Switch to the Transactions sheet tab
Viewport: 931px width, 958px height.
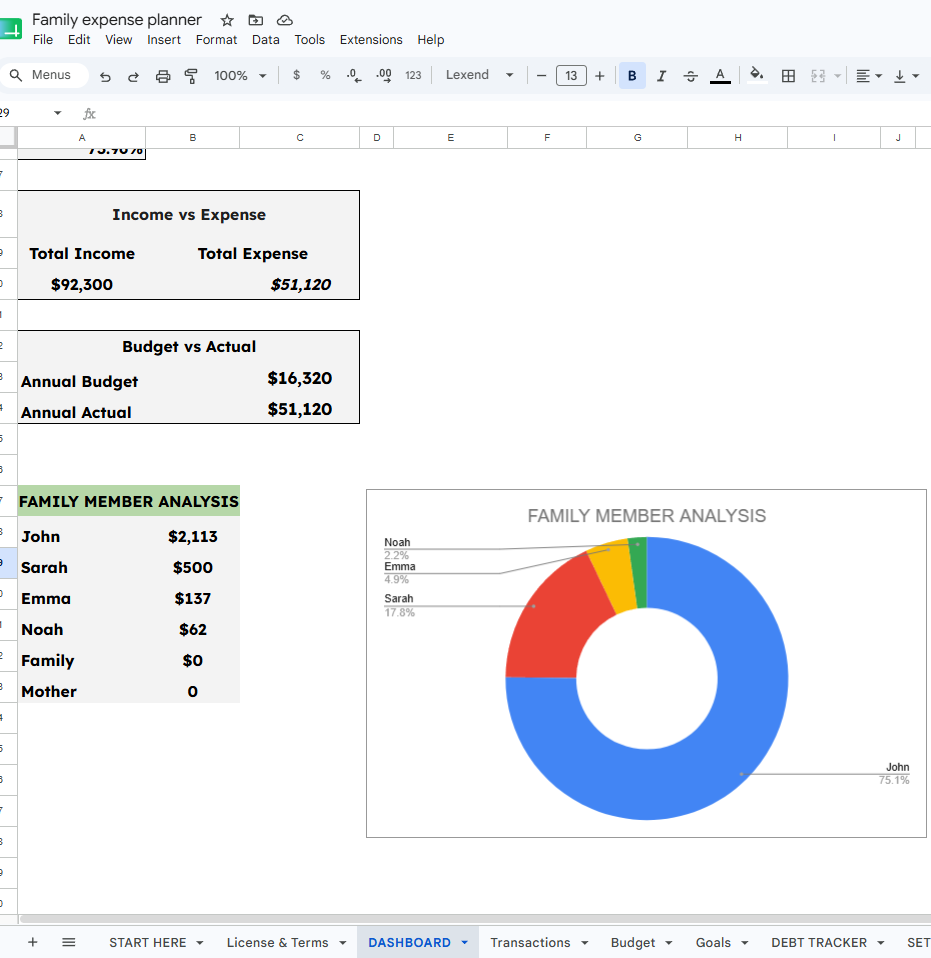coord(530,943)
